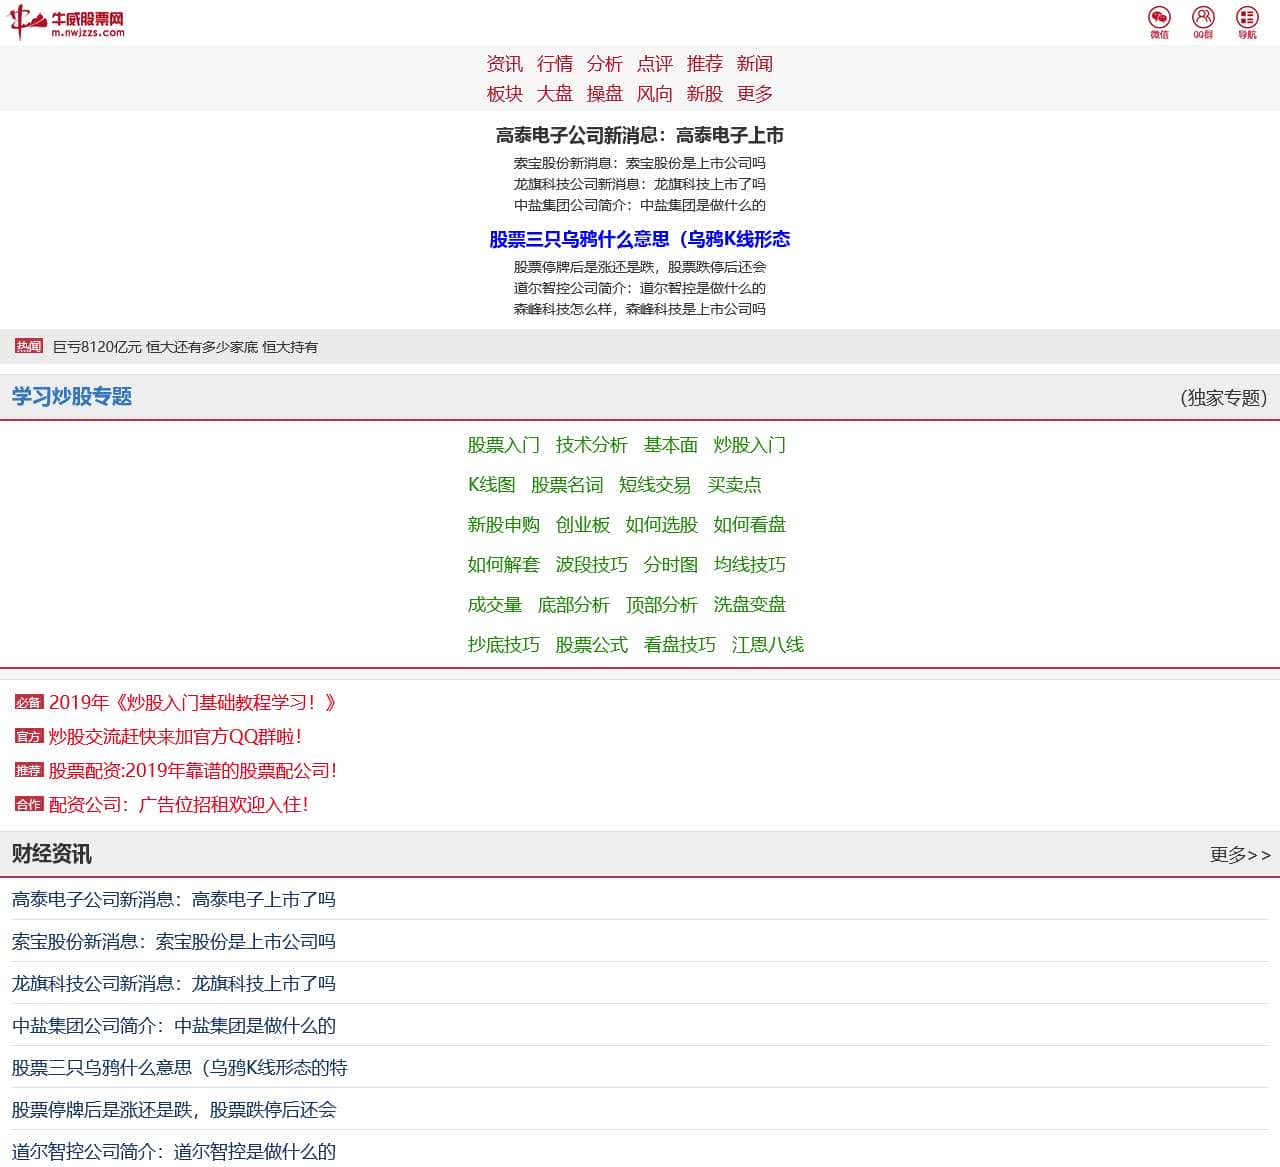This screenshot has width=1280, height=1167.
Task: Open list article 高泰电子公司新消息：高泰电子上市了吗
Action: coord(174,900)
